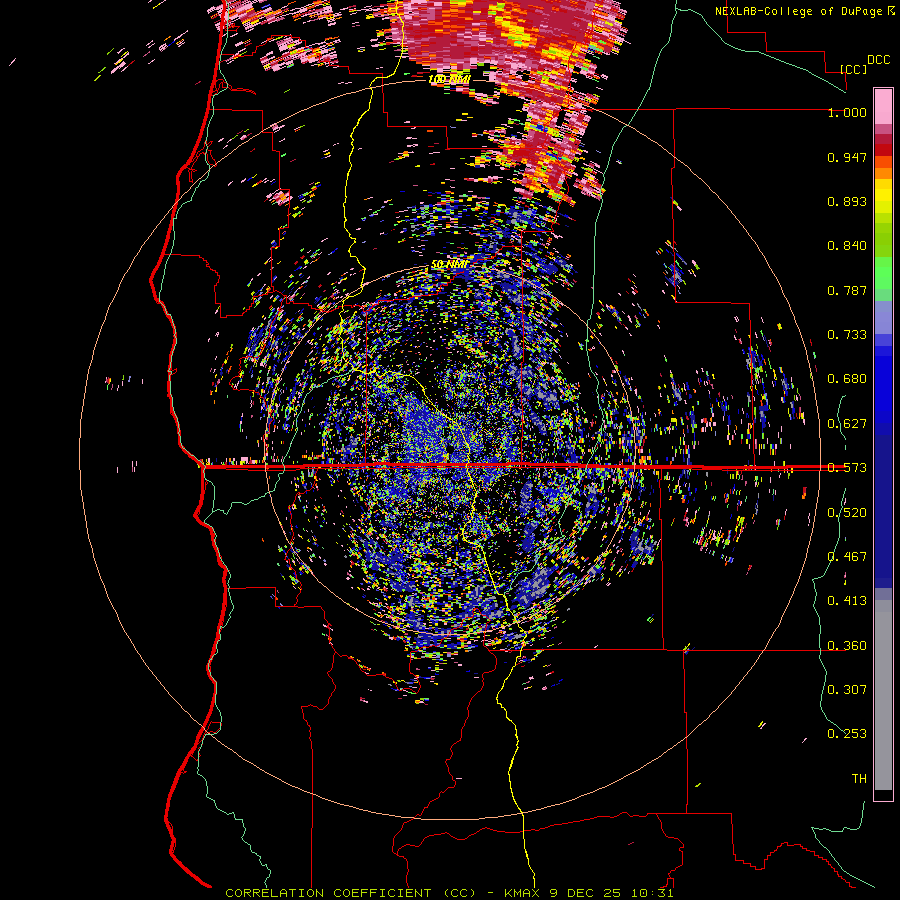The height and width of the screenshot is (900, 900).
Task: Click the 100 NMI range ring label
Action: coord(449,79)
